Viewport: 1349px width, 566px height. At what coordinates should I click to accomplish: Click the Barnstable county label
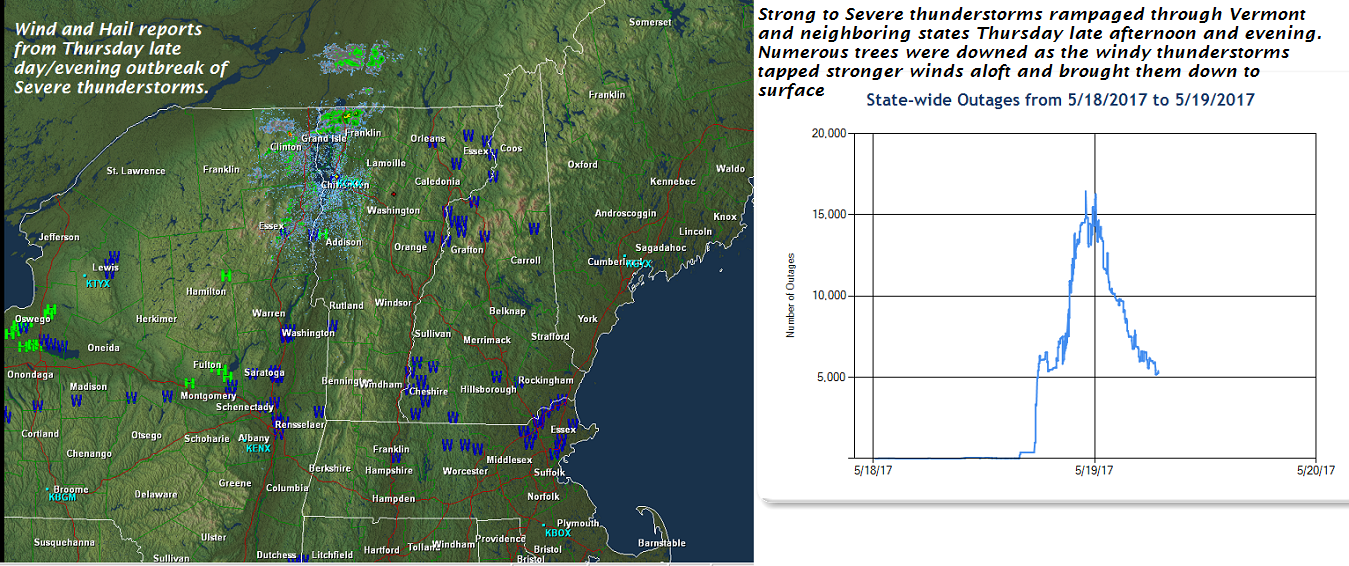coord(662,543)
